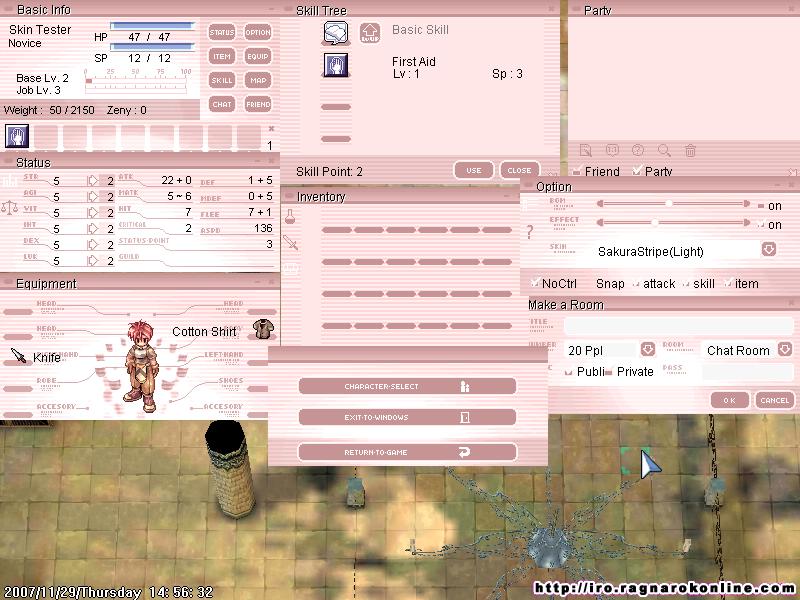Open equipment sword tab in Inventory
The image size is (800, 600).
pyautogui.click(x=290, y=242)
